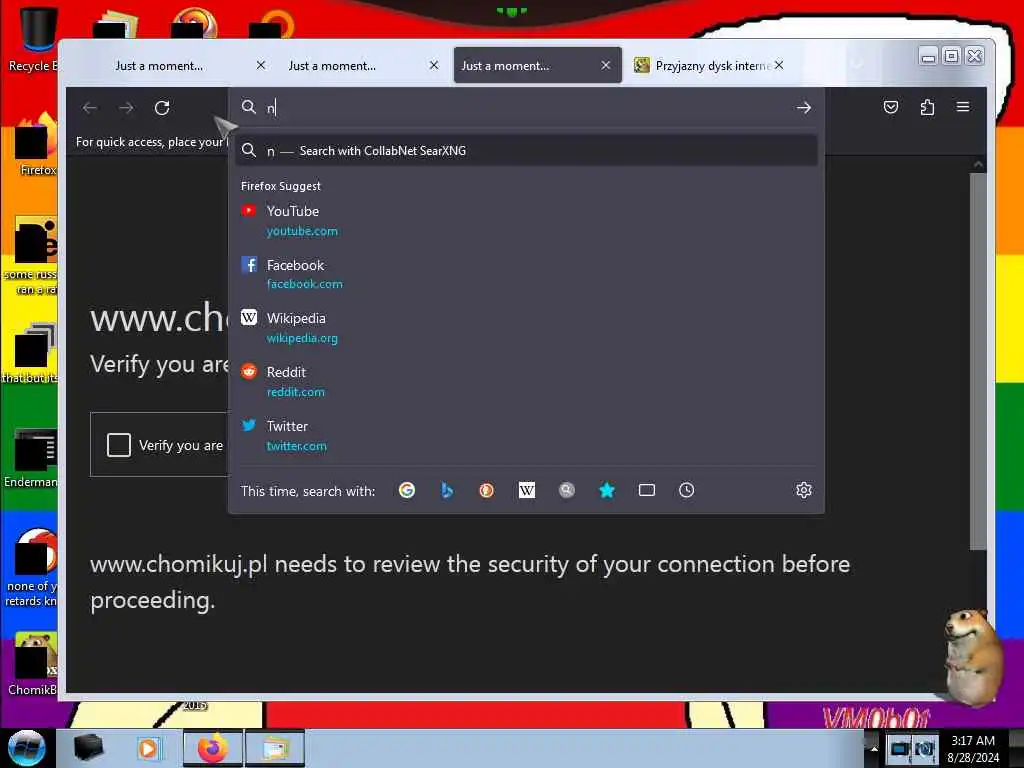
Task: Open search settings gear icon
Action: [804, 490]
